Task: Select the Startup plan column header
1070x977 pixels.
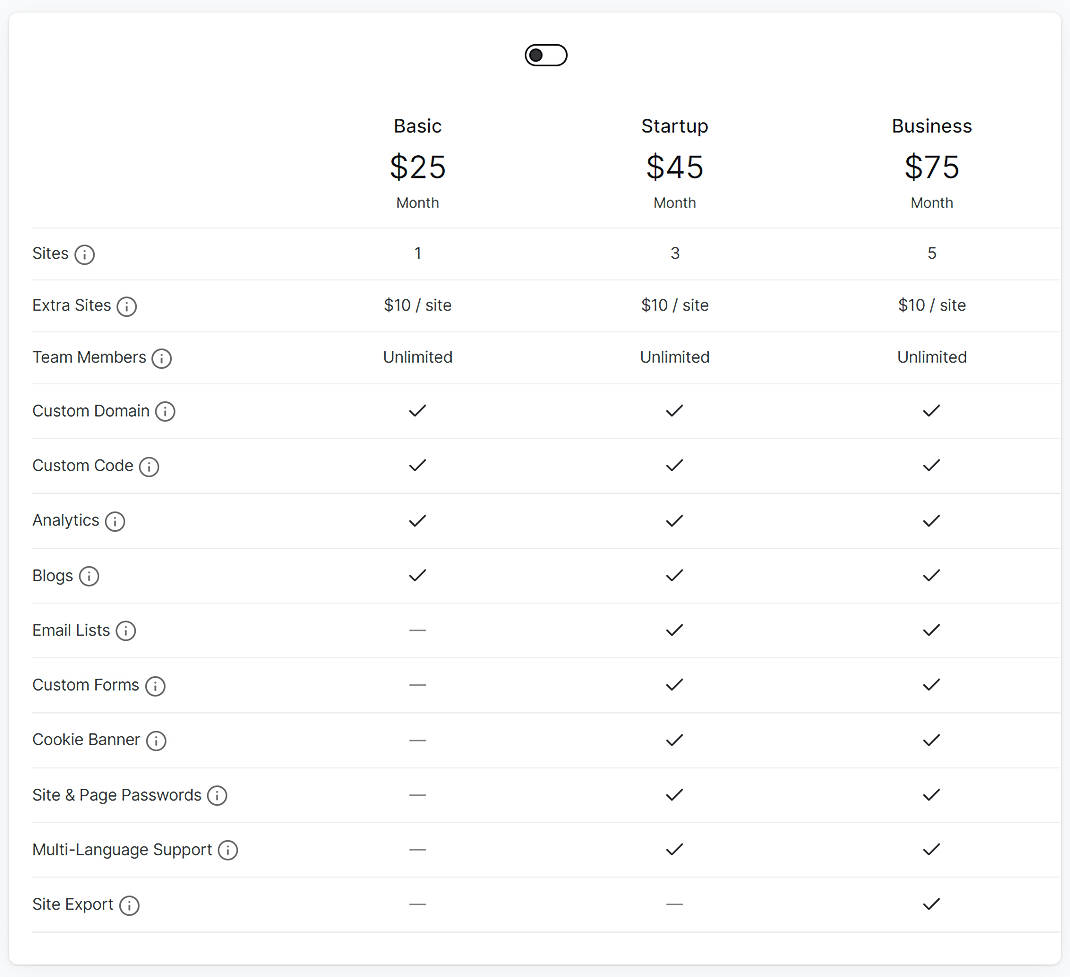Action: click(x=674, y=126)
